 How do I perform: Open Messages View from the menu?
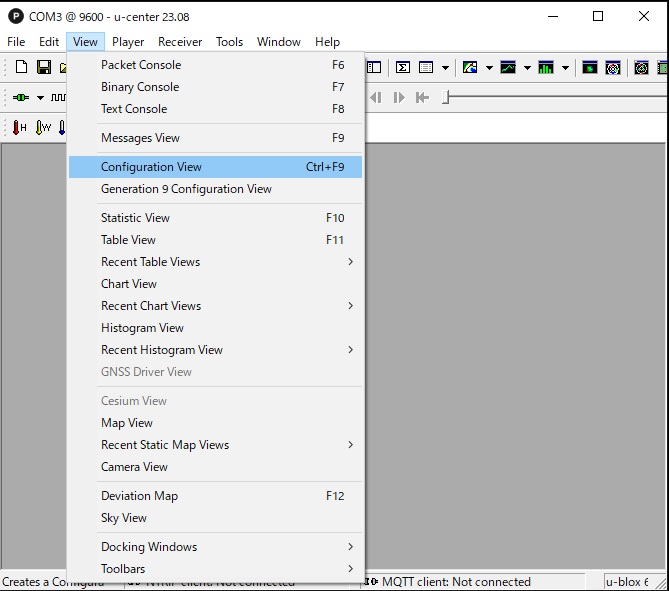(215, 138)
